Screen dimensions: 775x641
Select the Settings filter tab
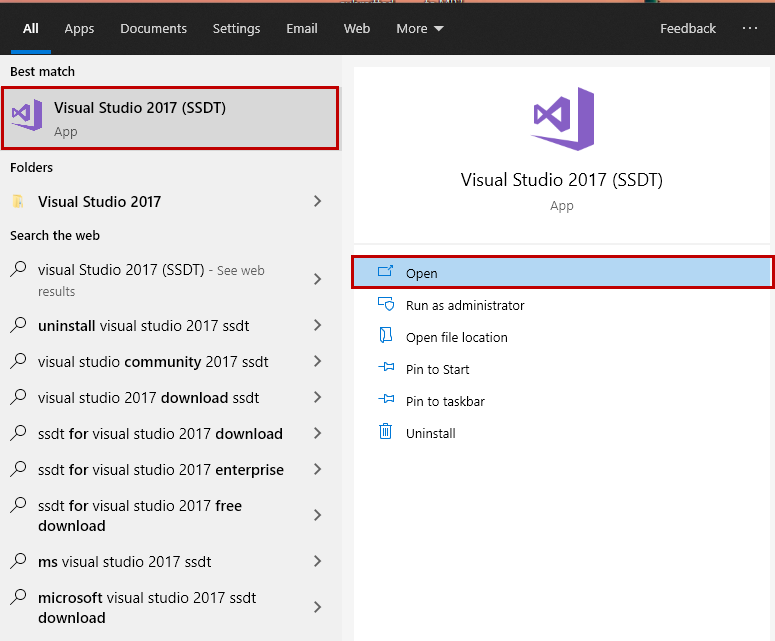(236, 28)
